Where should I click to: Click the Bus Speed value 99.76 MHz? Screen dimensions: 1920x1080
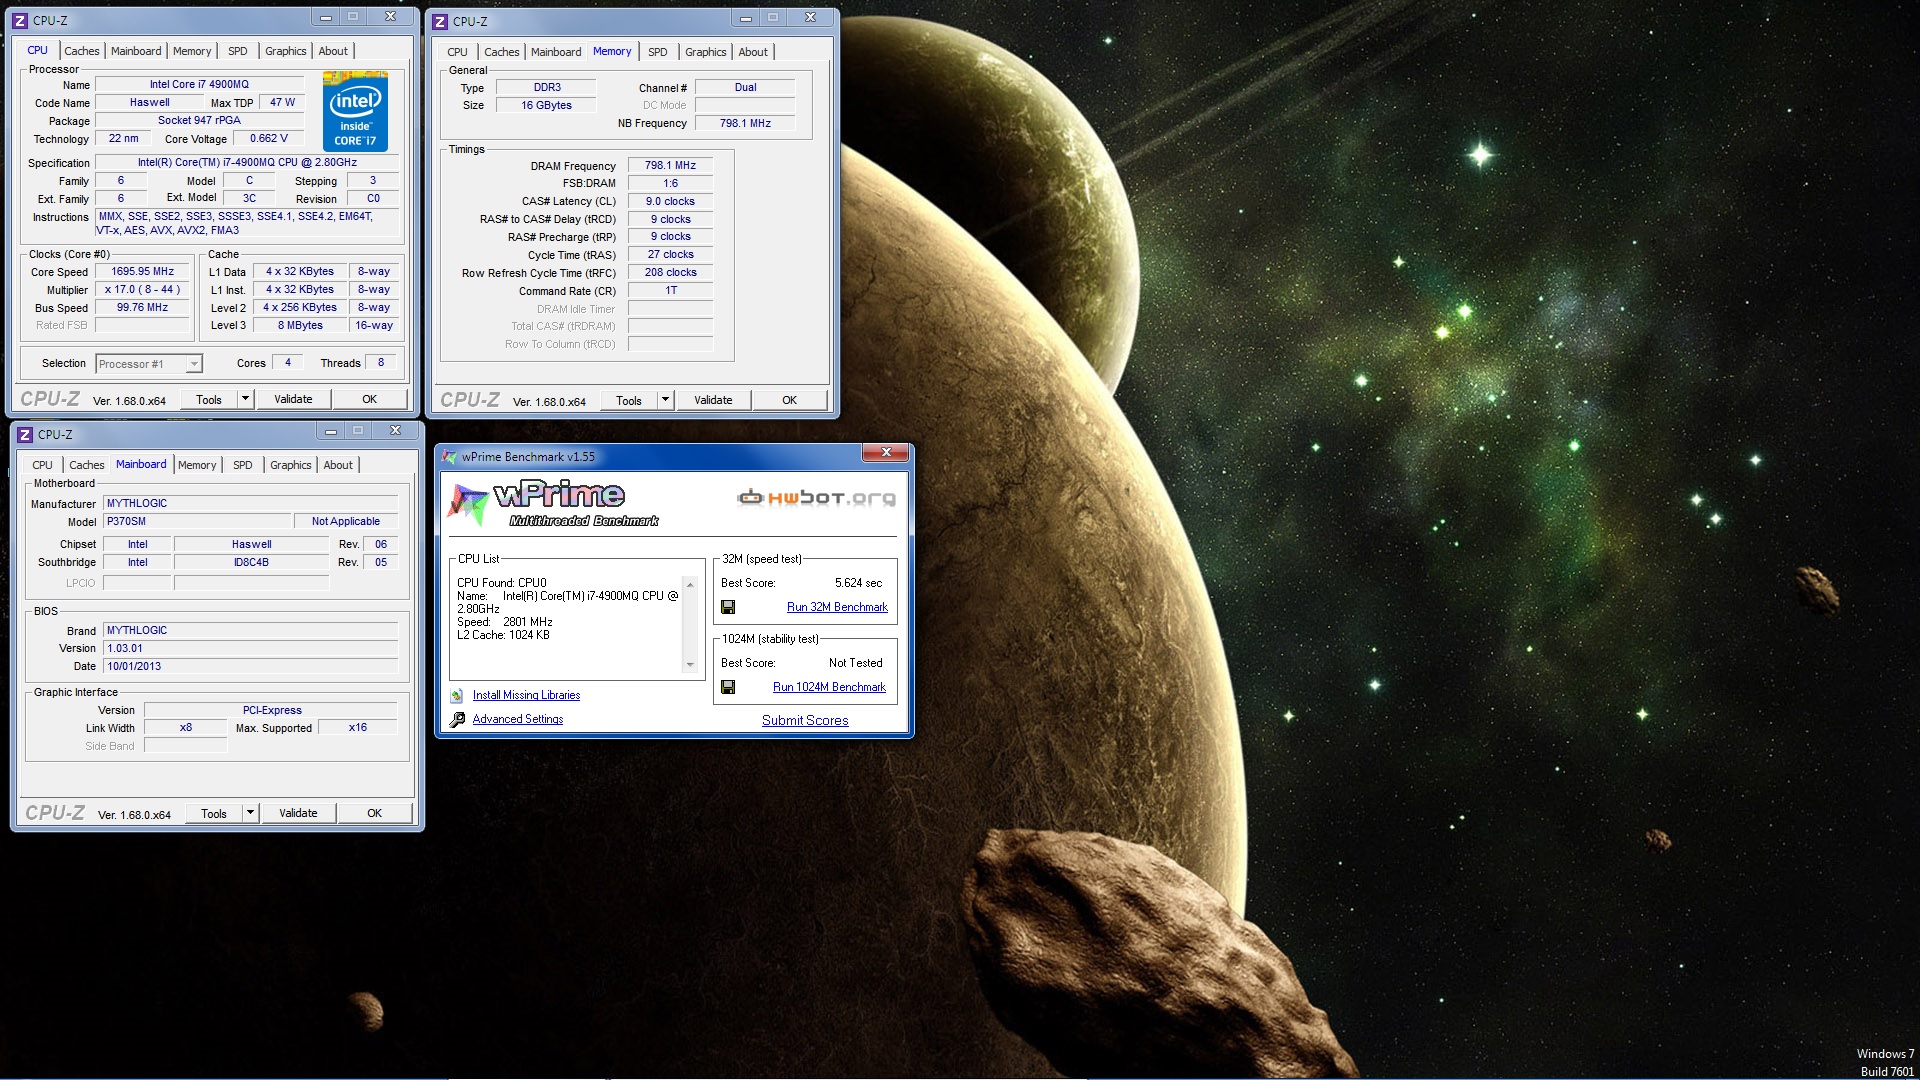coord(143,307)
